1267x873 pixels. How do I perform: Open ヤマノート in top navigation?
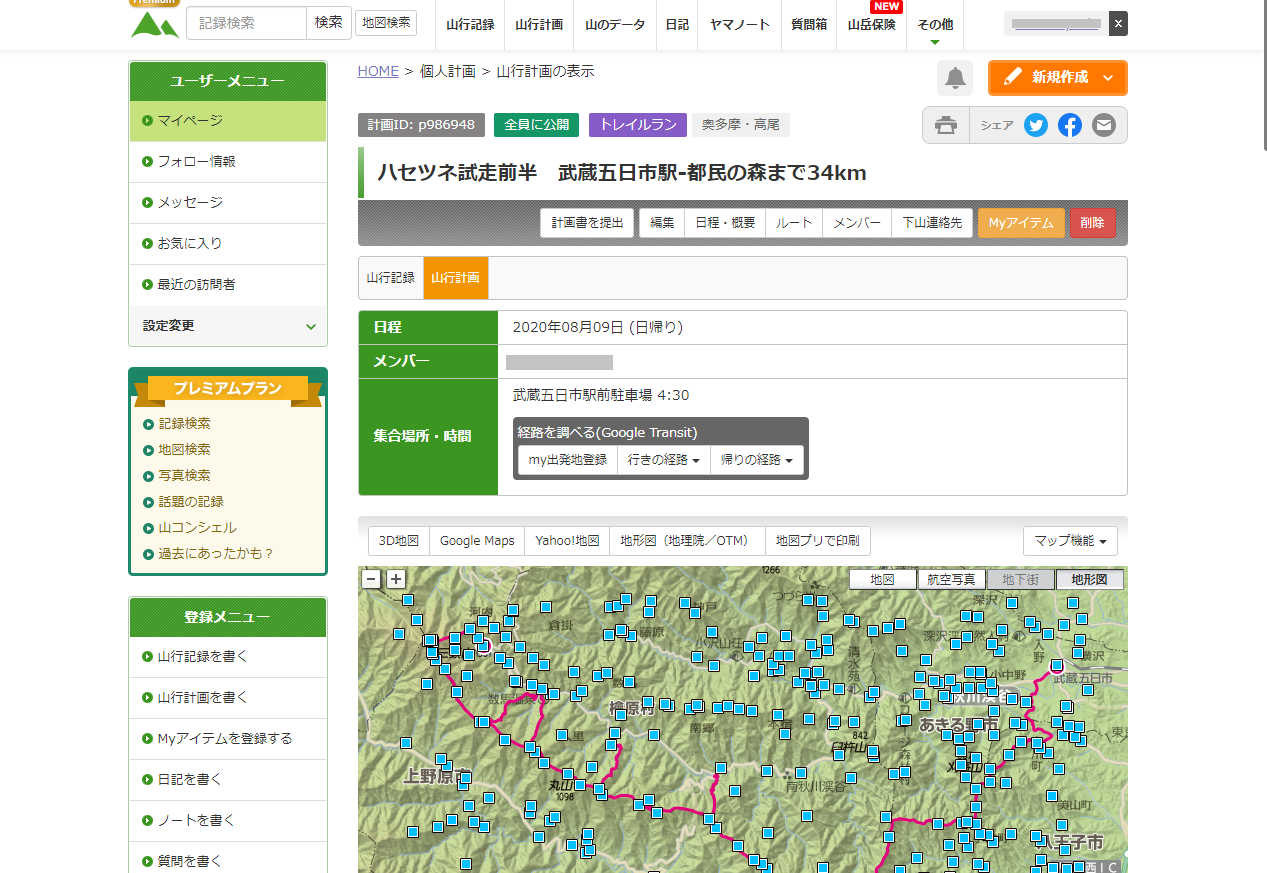click(739, 24)
